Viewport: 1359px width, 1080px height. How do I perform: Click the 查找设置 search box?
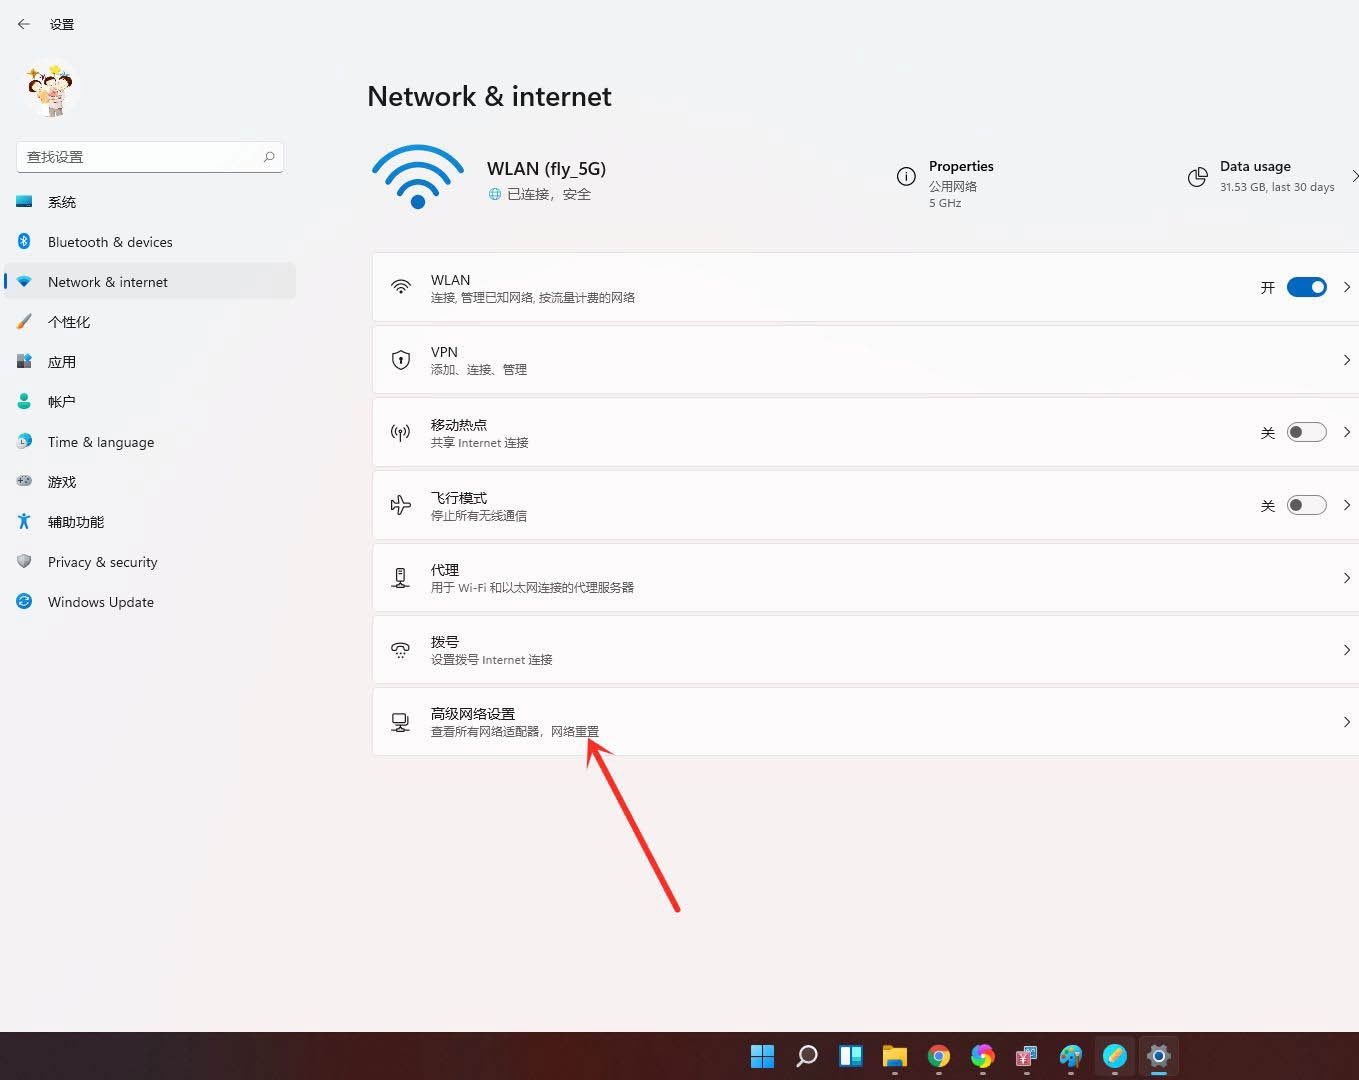click(140, 157)
